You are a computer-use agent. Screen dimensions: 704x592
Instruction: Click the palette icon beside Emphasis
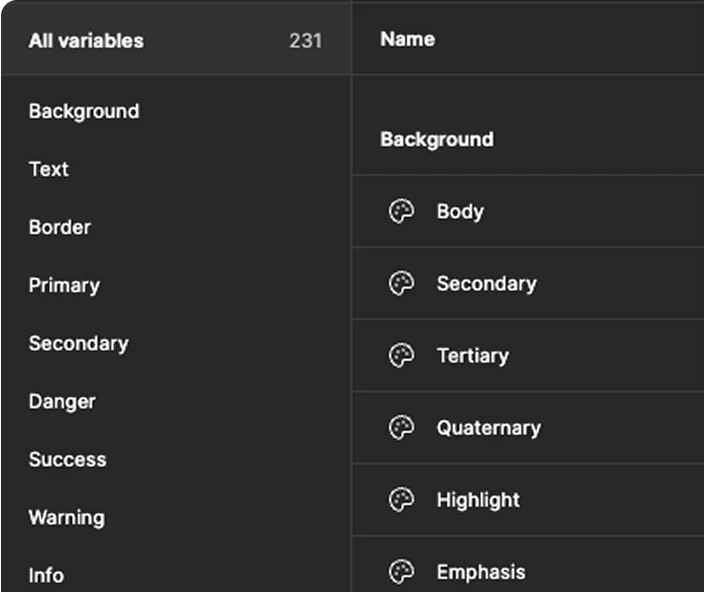(x=401, y=572)
